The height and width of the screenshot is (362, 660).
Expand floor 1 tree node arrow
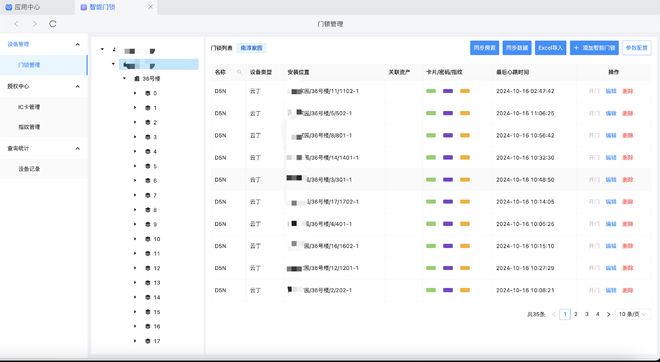[135, 108]
